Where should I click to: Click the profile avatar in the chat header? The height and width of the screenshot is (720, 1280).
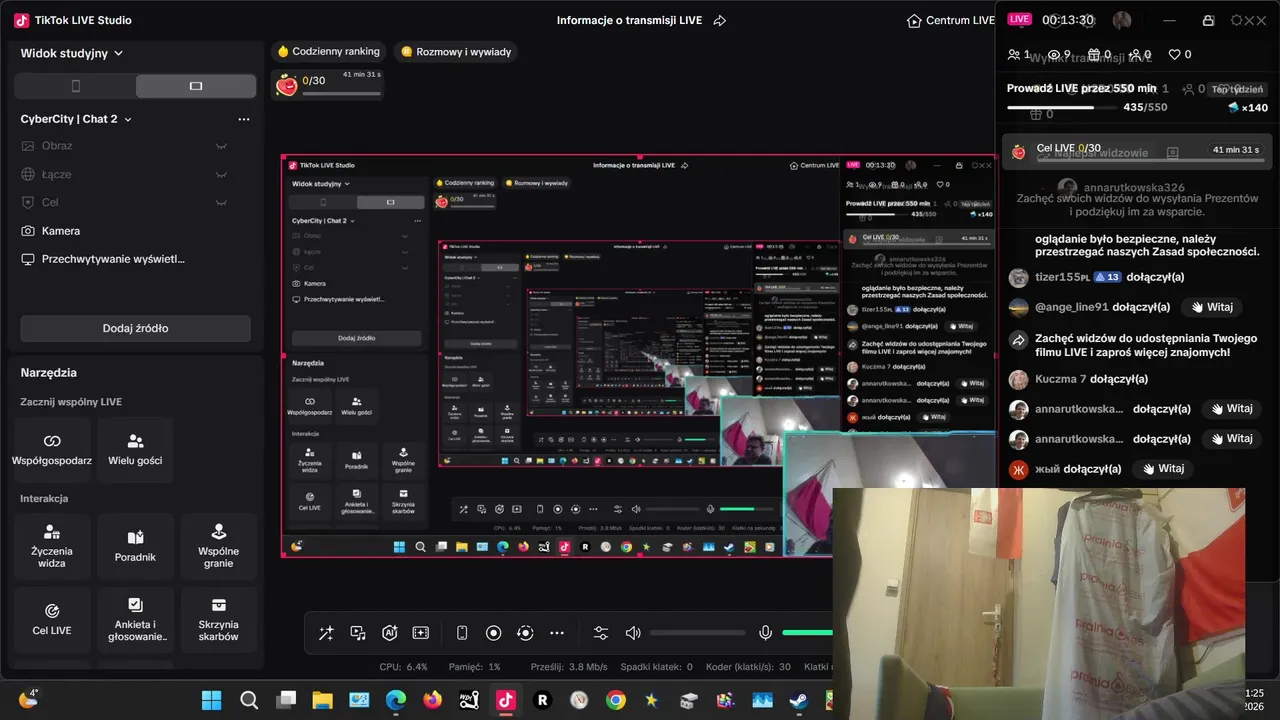coord(1122,20)
